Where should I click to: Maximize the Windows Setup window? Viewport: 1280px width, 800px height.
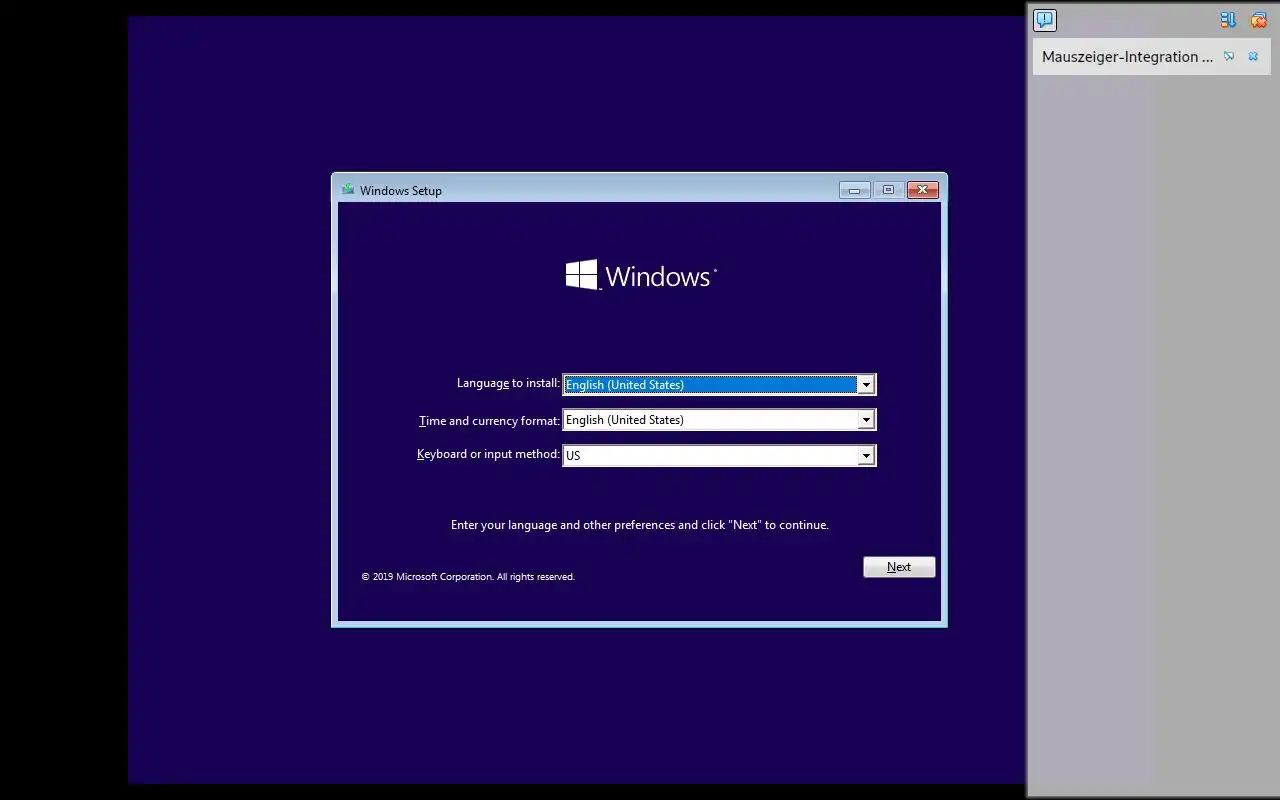(x=888, y=190)
